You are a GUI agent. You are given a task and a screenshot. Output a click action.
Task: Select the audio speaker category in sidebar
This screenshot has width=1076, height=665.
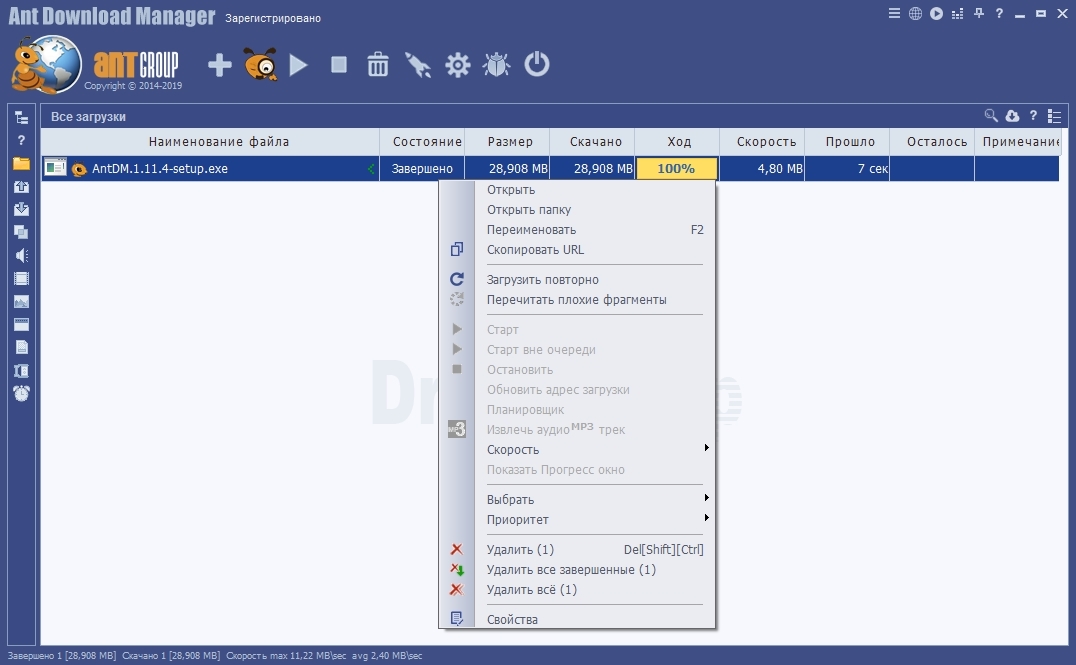pyautogui.click(x=21, y=255)
